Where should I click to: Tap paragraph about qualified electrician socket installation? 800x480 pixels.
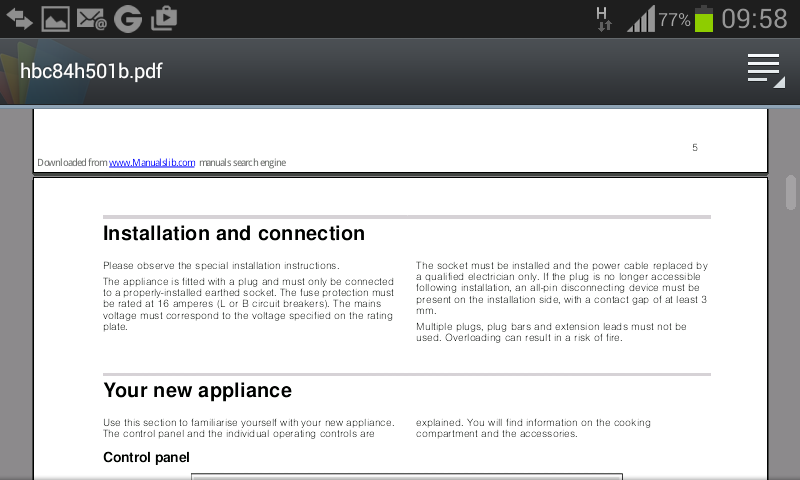[x=562, y=288]
